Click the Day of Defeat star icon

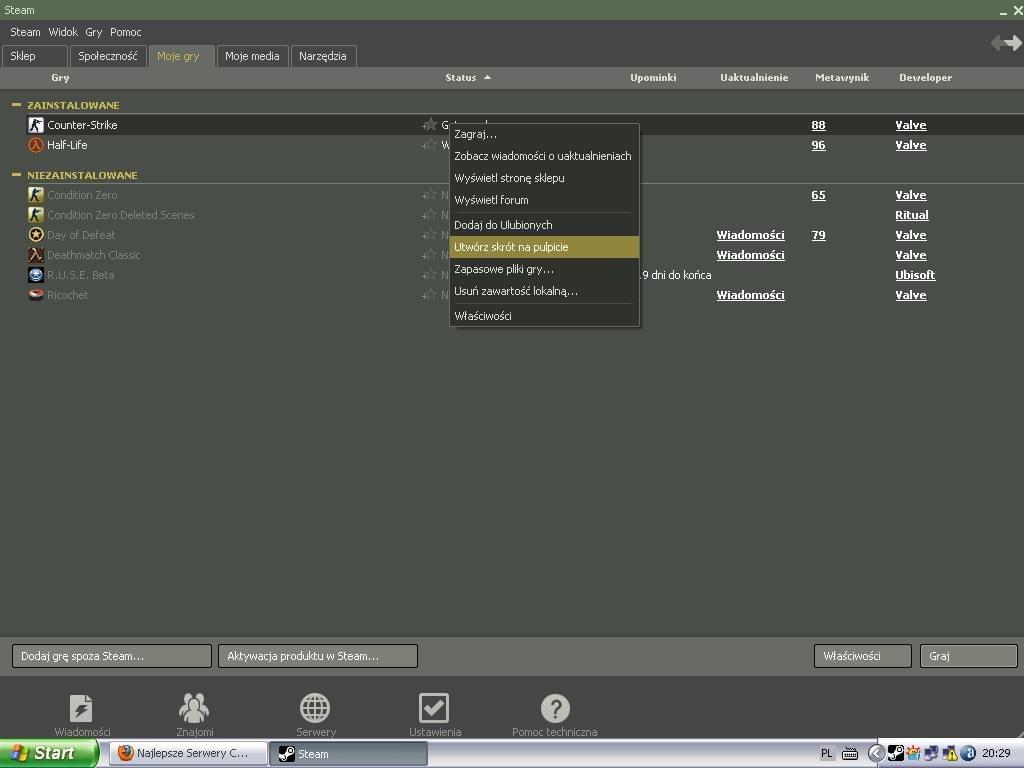tap(36, 235)
